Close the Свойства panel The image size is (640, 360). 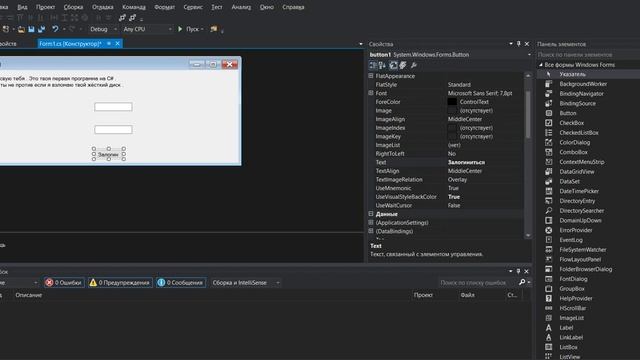(x=527, y=44)
